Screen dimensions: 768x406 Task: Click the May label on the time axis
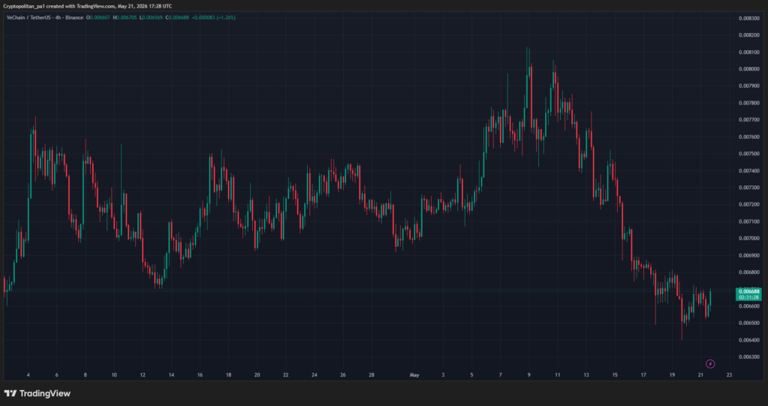coord(414,375)
